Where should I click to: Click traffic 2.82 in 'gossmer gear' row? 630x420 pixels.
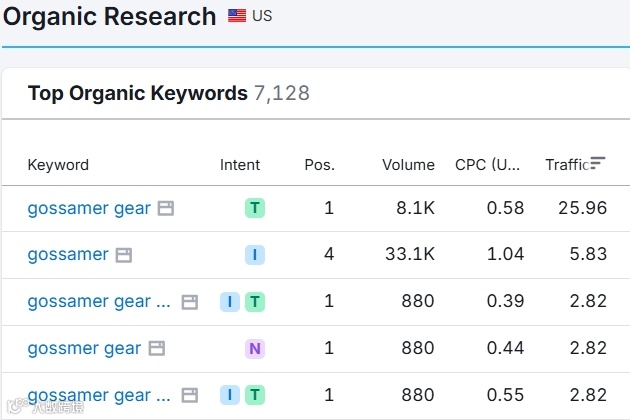(x=588, y=348)
